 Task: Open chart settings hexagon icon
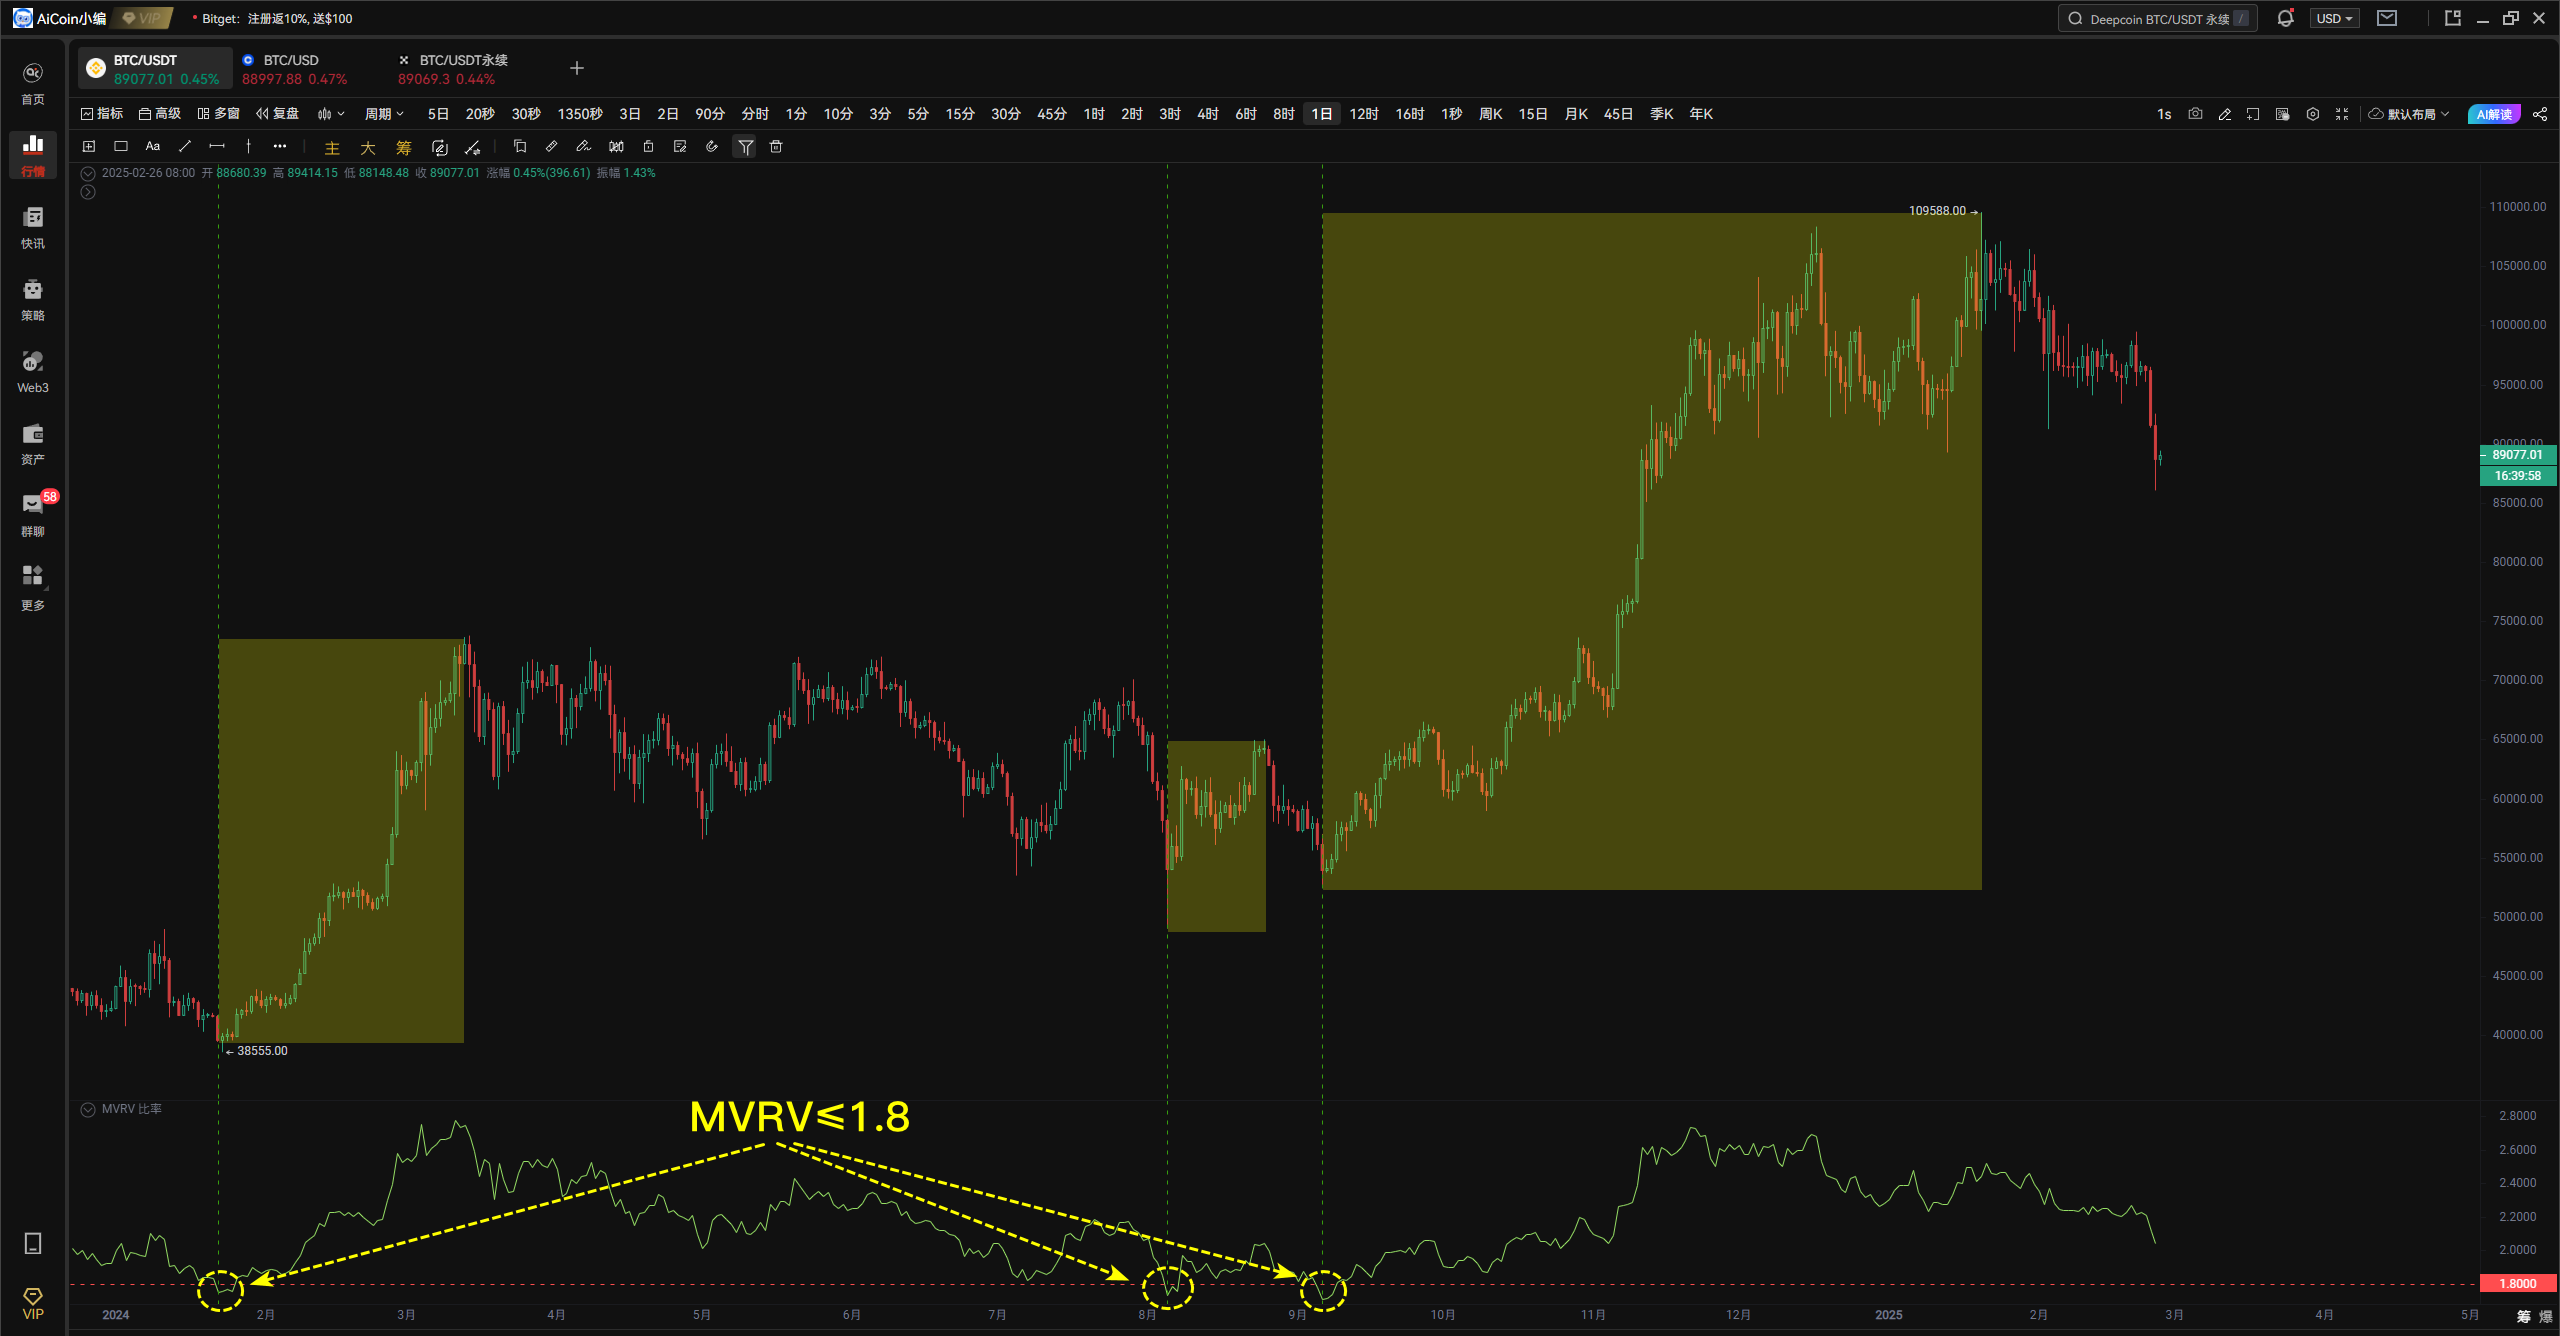point(2313,114)
